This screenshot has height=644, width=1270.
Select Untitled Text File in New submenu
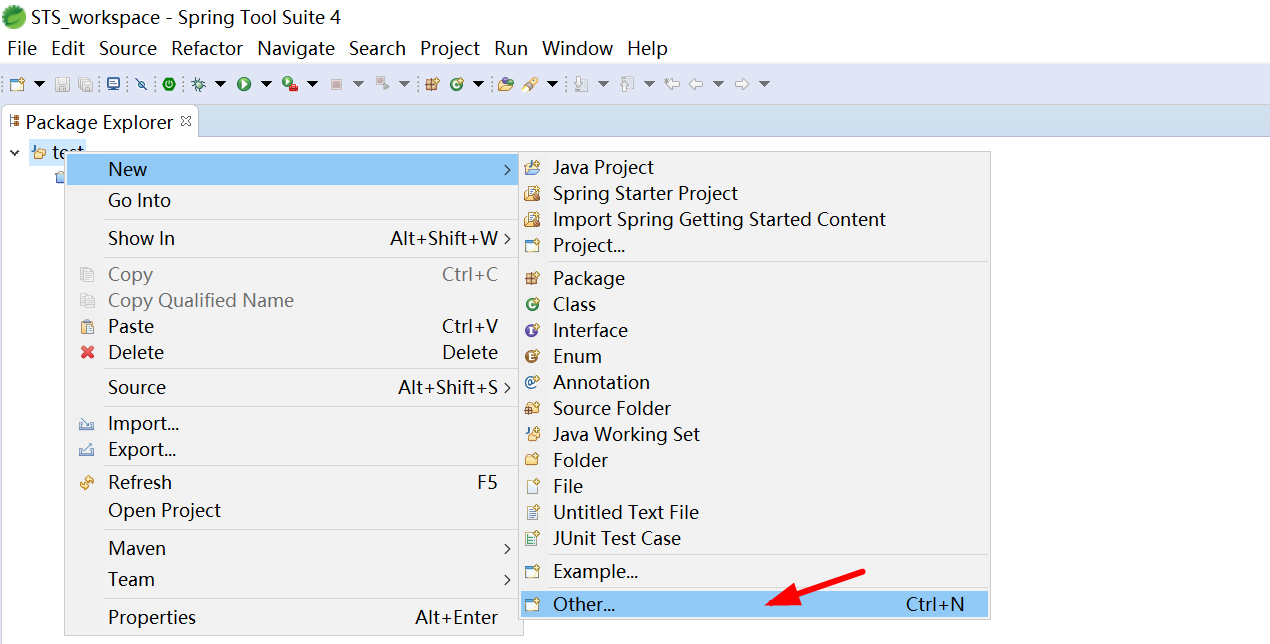[x=754, y=512]
